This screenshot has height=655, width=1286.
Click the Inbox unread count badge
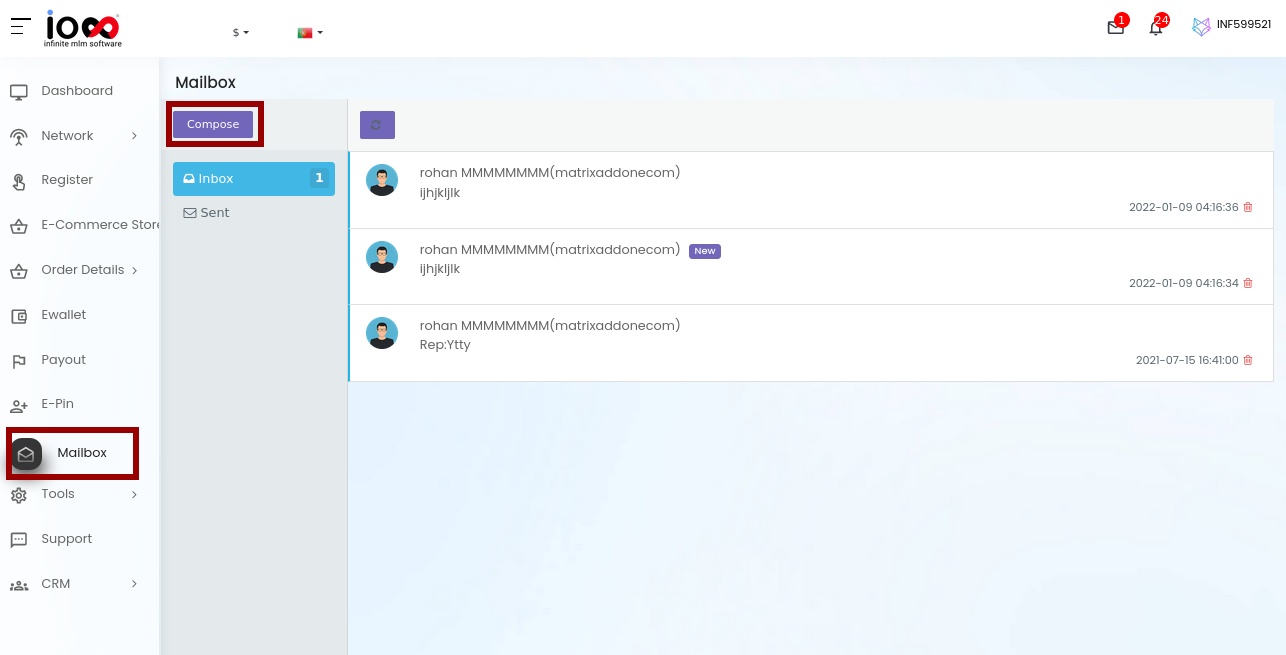click(x=319, y=178)
